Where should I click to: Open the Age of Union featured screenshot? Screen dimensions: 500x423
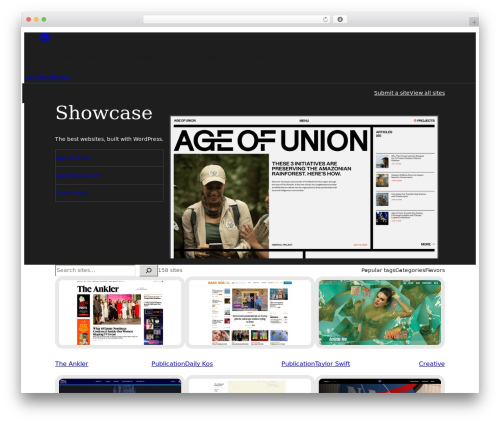pos(304,187)
